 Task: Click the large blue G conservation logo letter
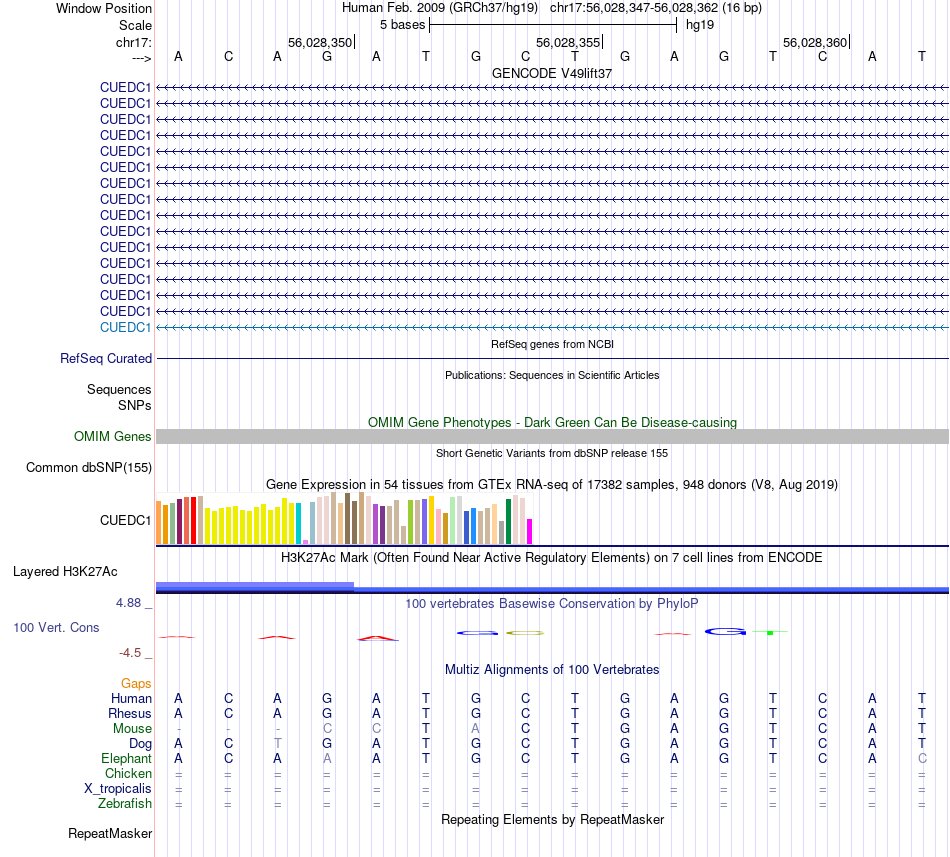click(725, 632)
